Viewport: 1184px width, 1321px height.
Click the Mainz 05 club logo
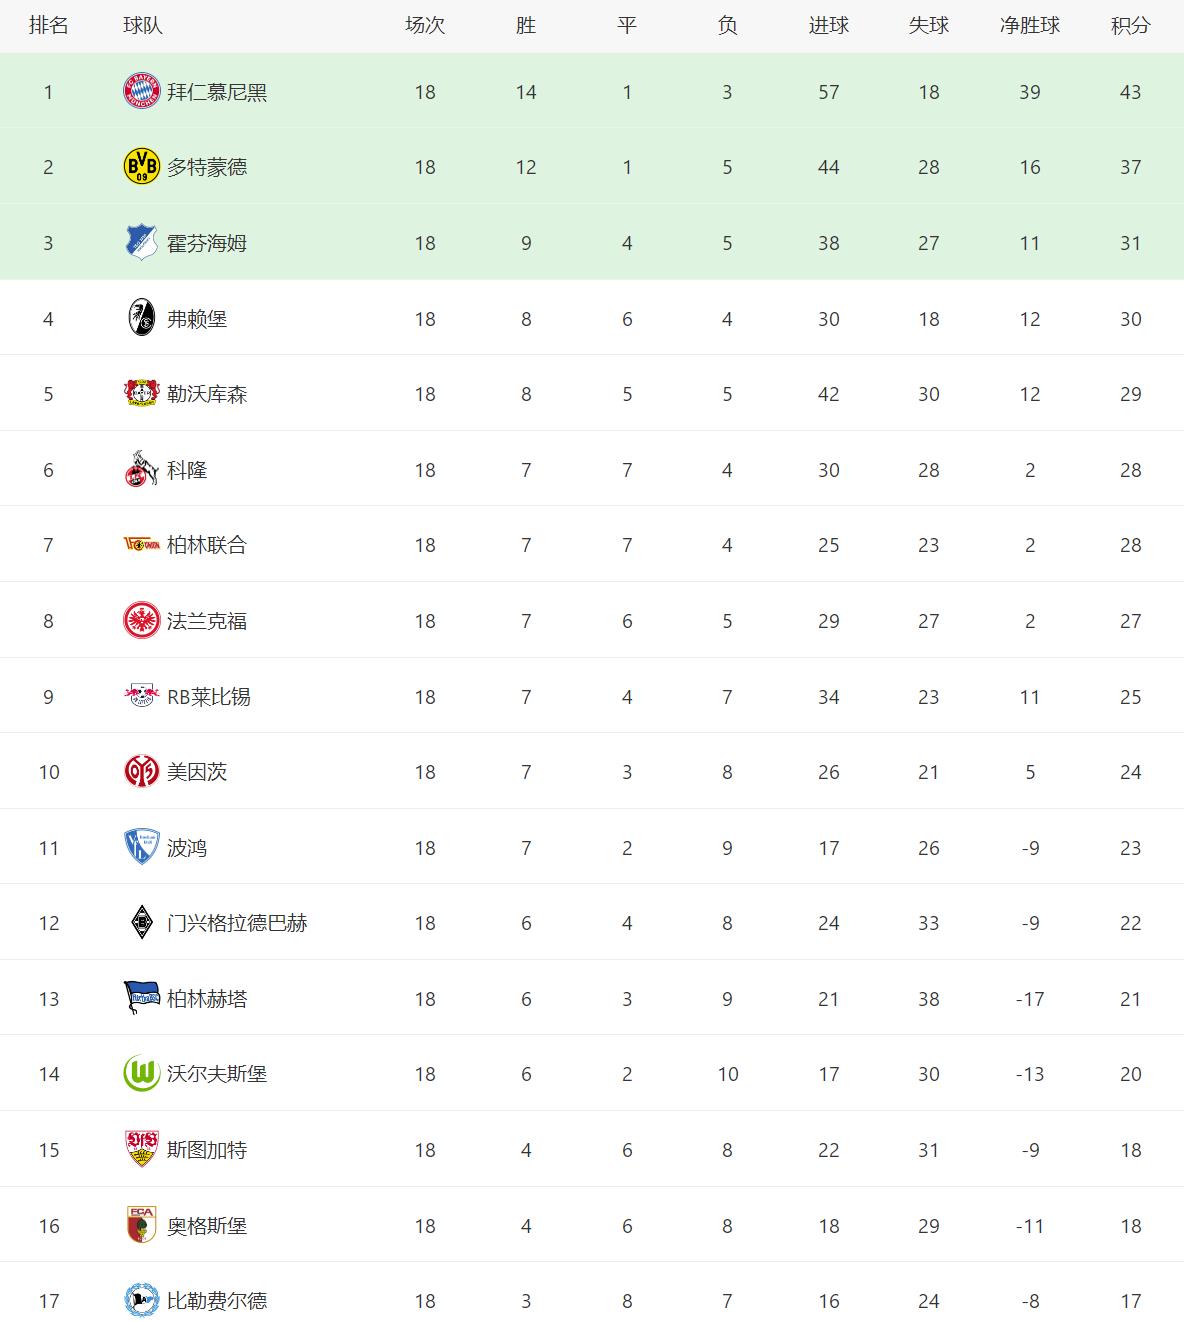tap(141, 772)
